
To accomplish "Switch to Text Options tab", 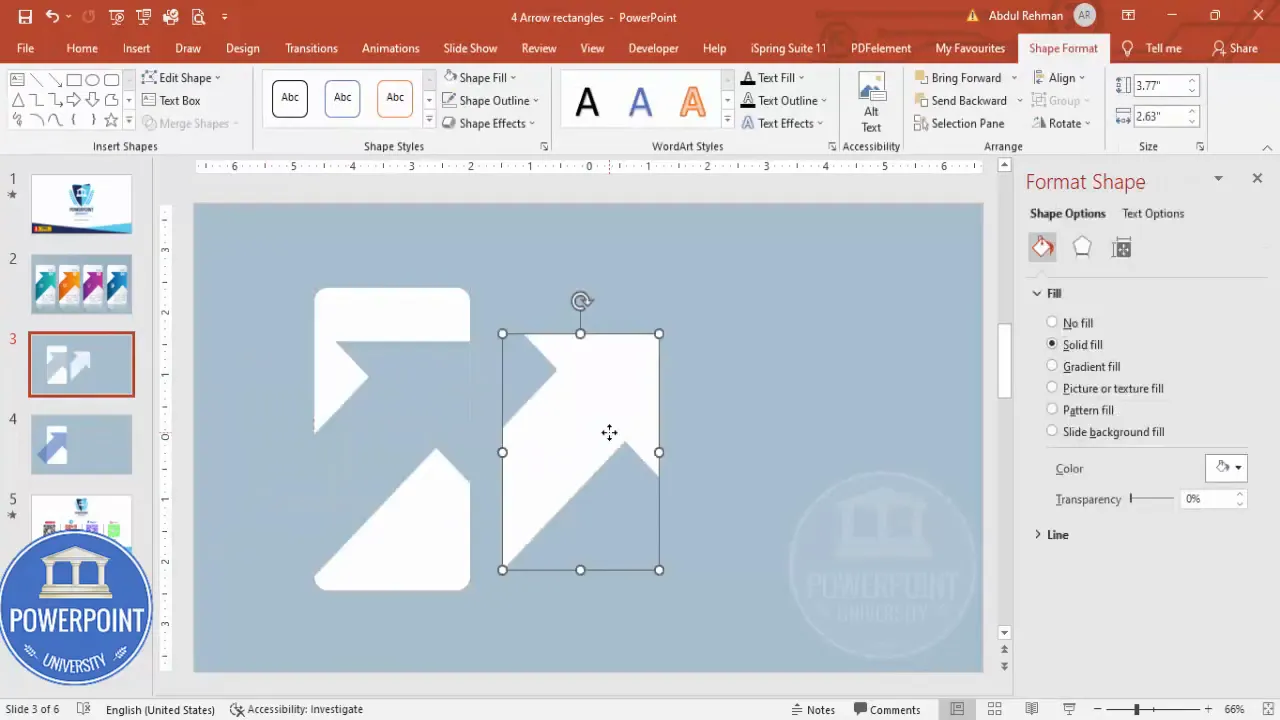I will pos(1153,213).
